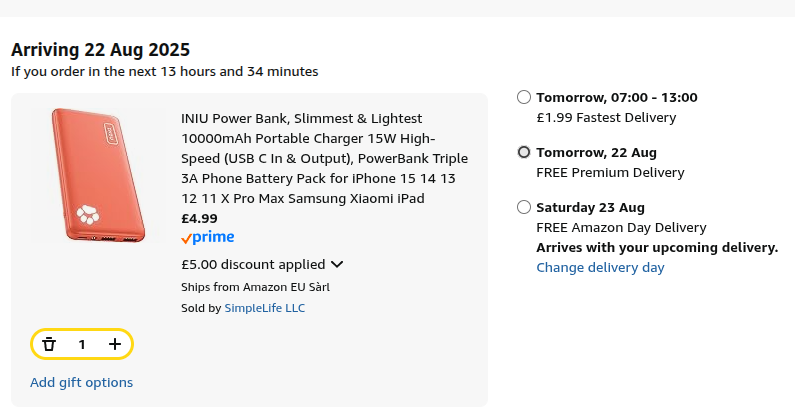Click the '£1.99 Fastest Delivery' label

click(x=606, y=117)
